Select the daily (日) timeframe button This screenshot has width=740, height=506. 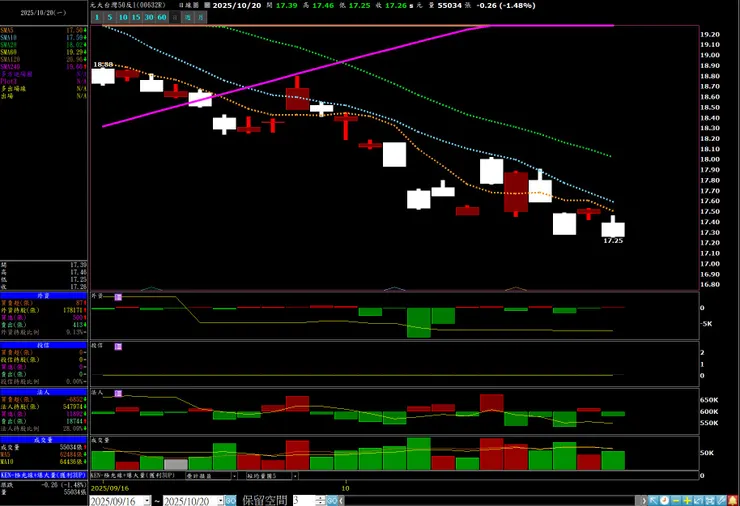pyautogui.click(x=175, y=17)
